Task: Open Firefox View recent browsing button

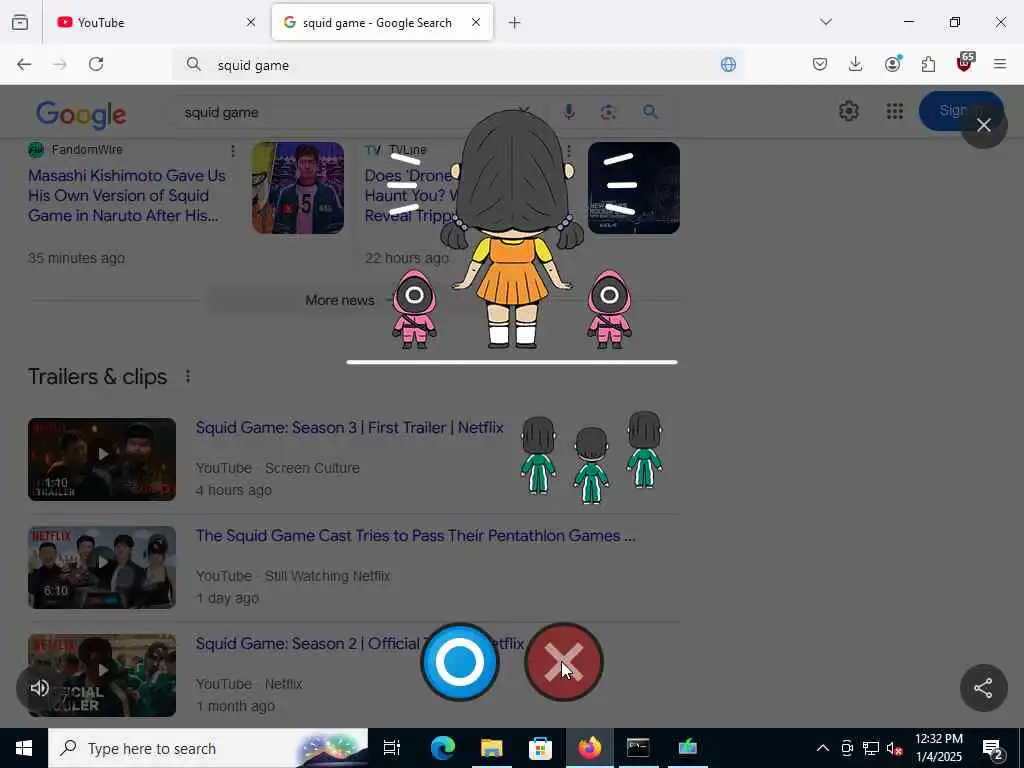Action: point(20,23)
